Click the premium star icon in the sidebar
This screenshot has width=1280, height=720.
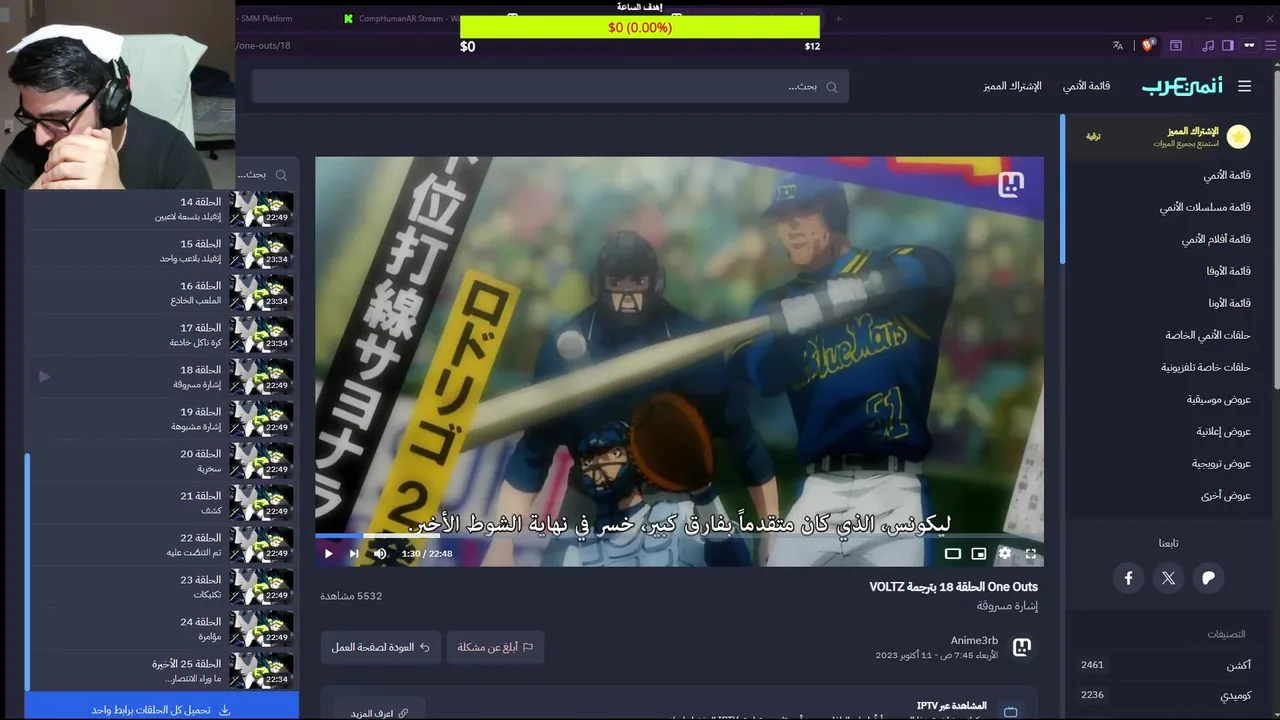coord(1238,136)
